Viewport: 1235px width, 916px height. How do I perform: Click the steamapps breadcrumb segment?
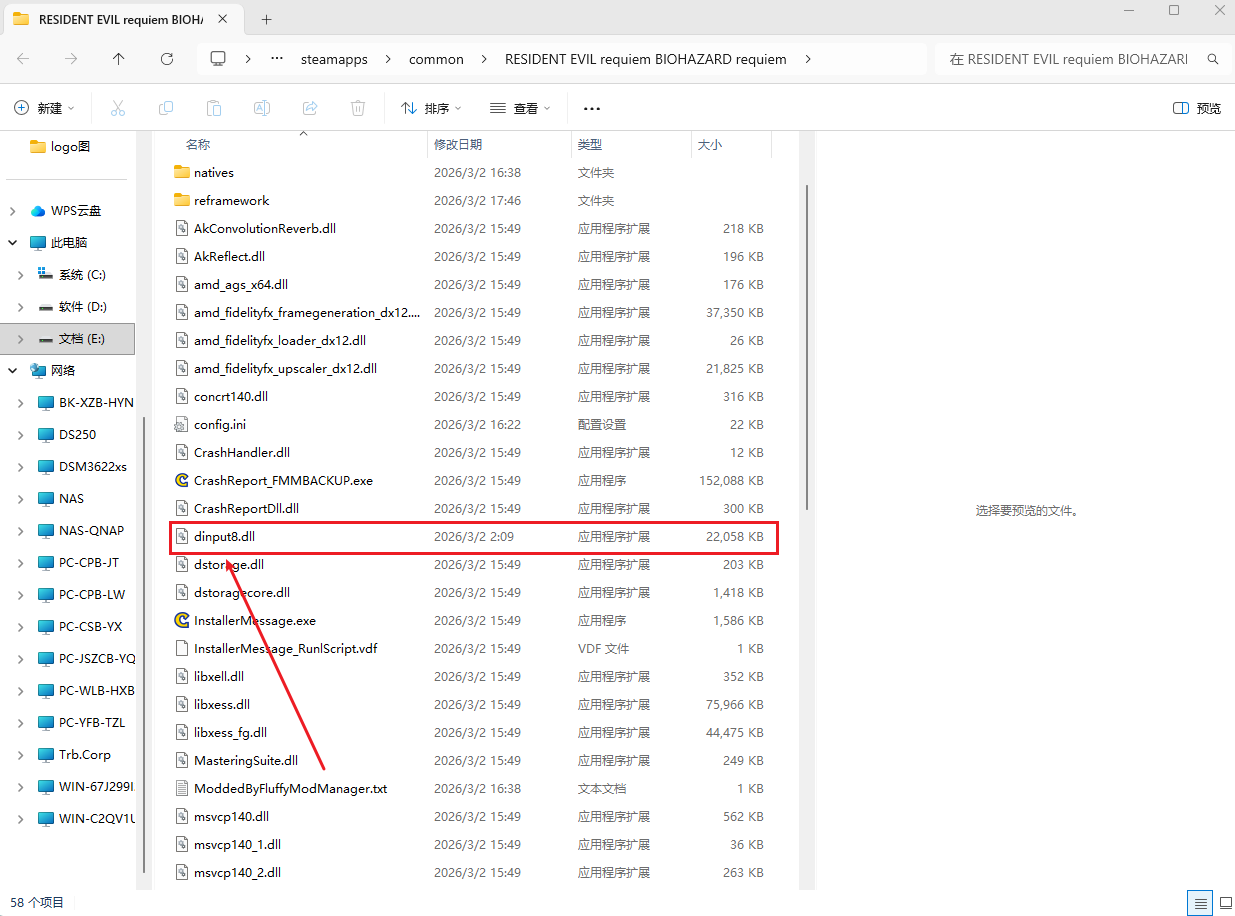click(334, 59)
